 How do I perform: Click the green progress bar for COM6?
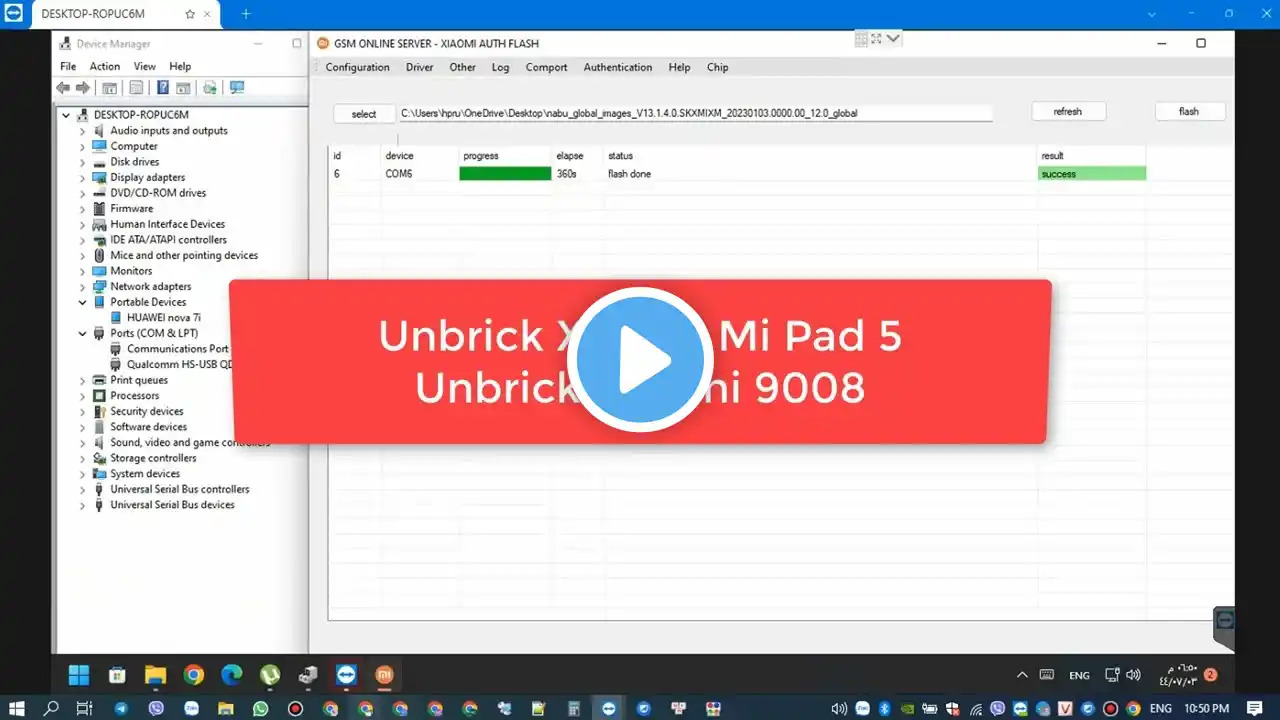(x=505, y=173)
